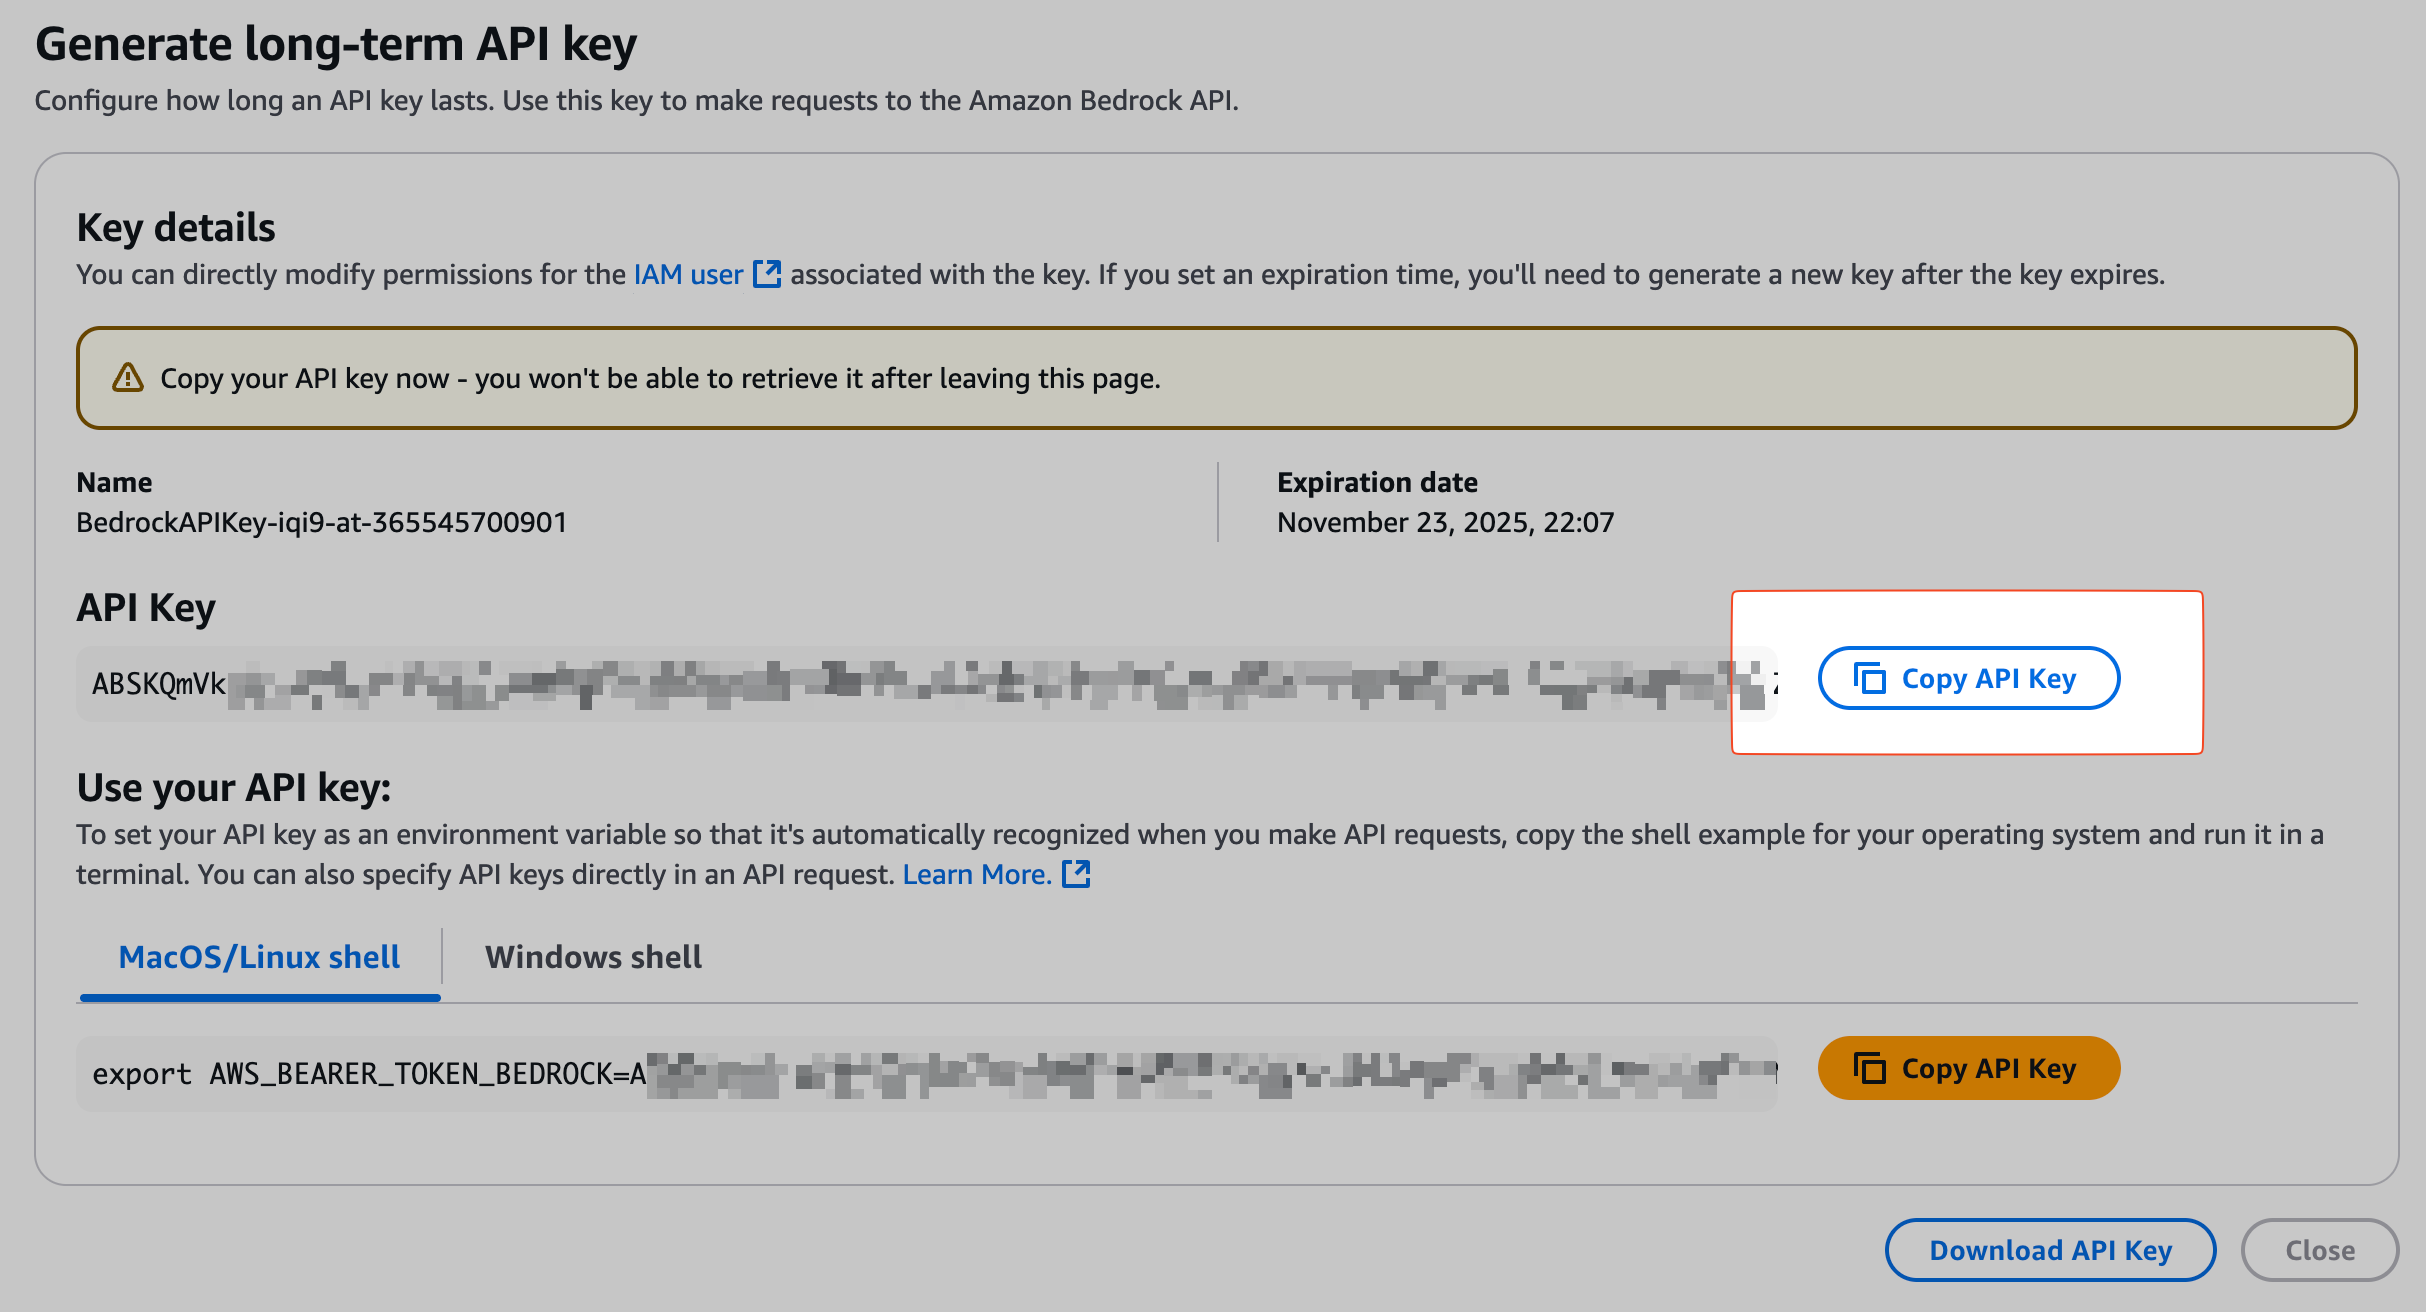This screenshot has height=1312, width=2426.
Task: Open the Learn More link
Action: [x=975, y=873]
